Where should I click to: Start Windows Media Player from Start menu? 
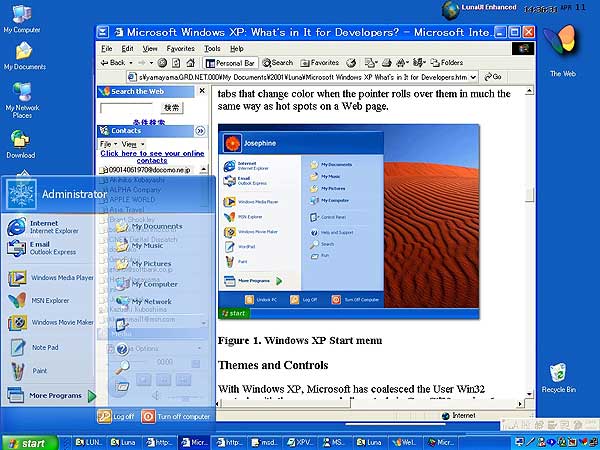(51, 278)
